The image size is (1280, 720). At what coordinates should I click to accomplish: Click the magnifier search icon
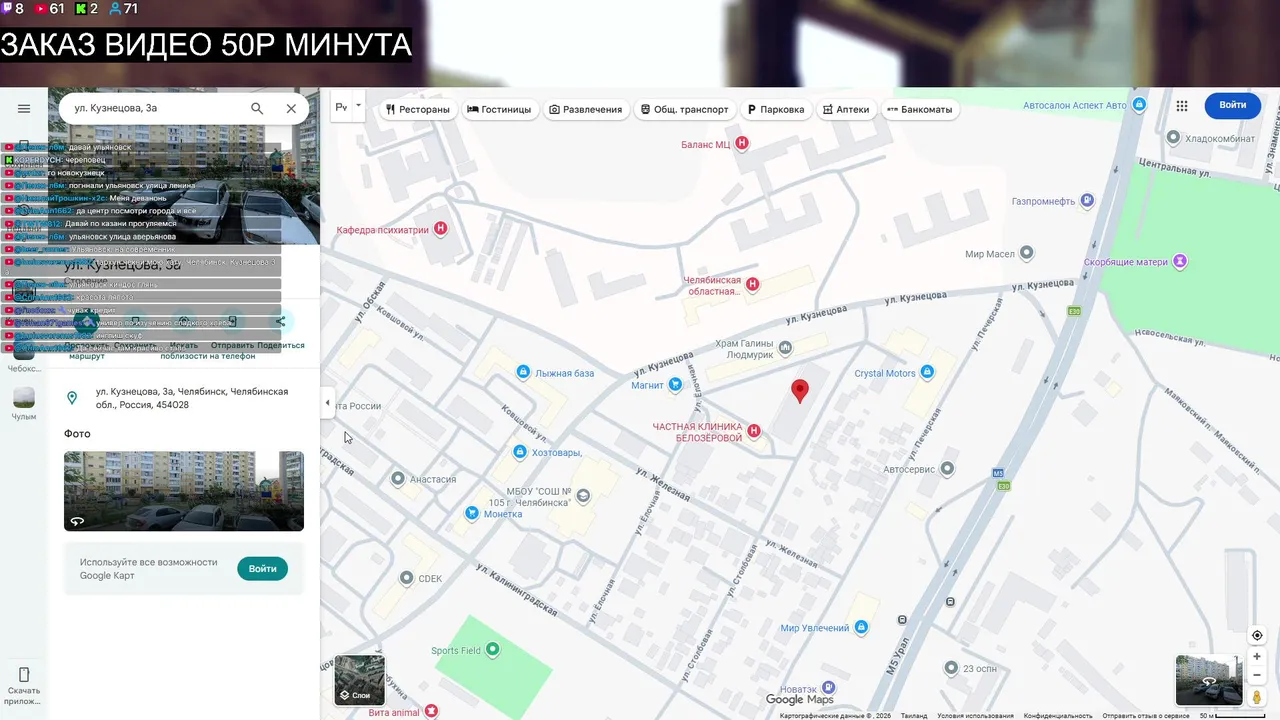coord(257,108)
